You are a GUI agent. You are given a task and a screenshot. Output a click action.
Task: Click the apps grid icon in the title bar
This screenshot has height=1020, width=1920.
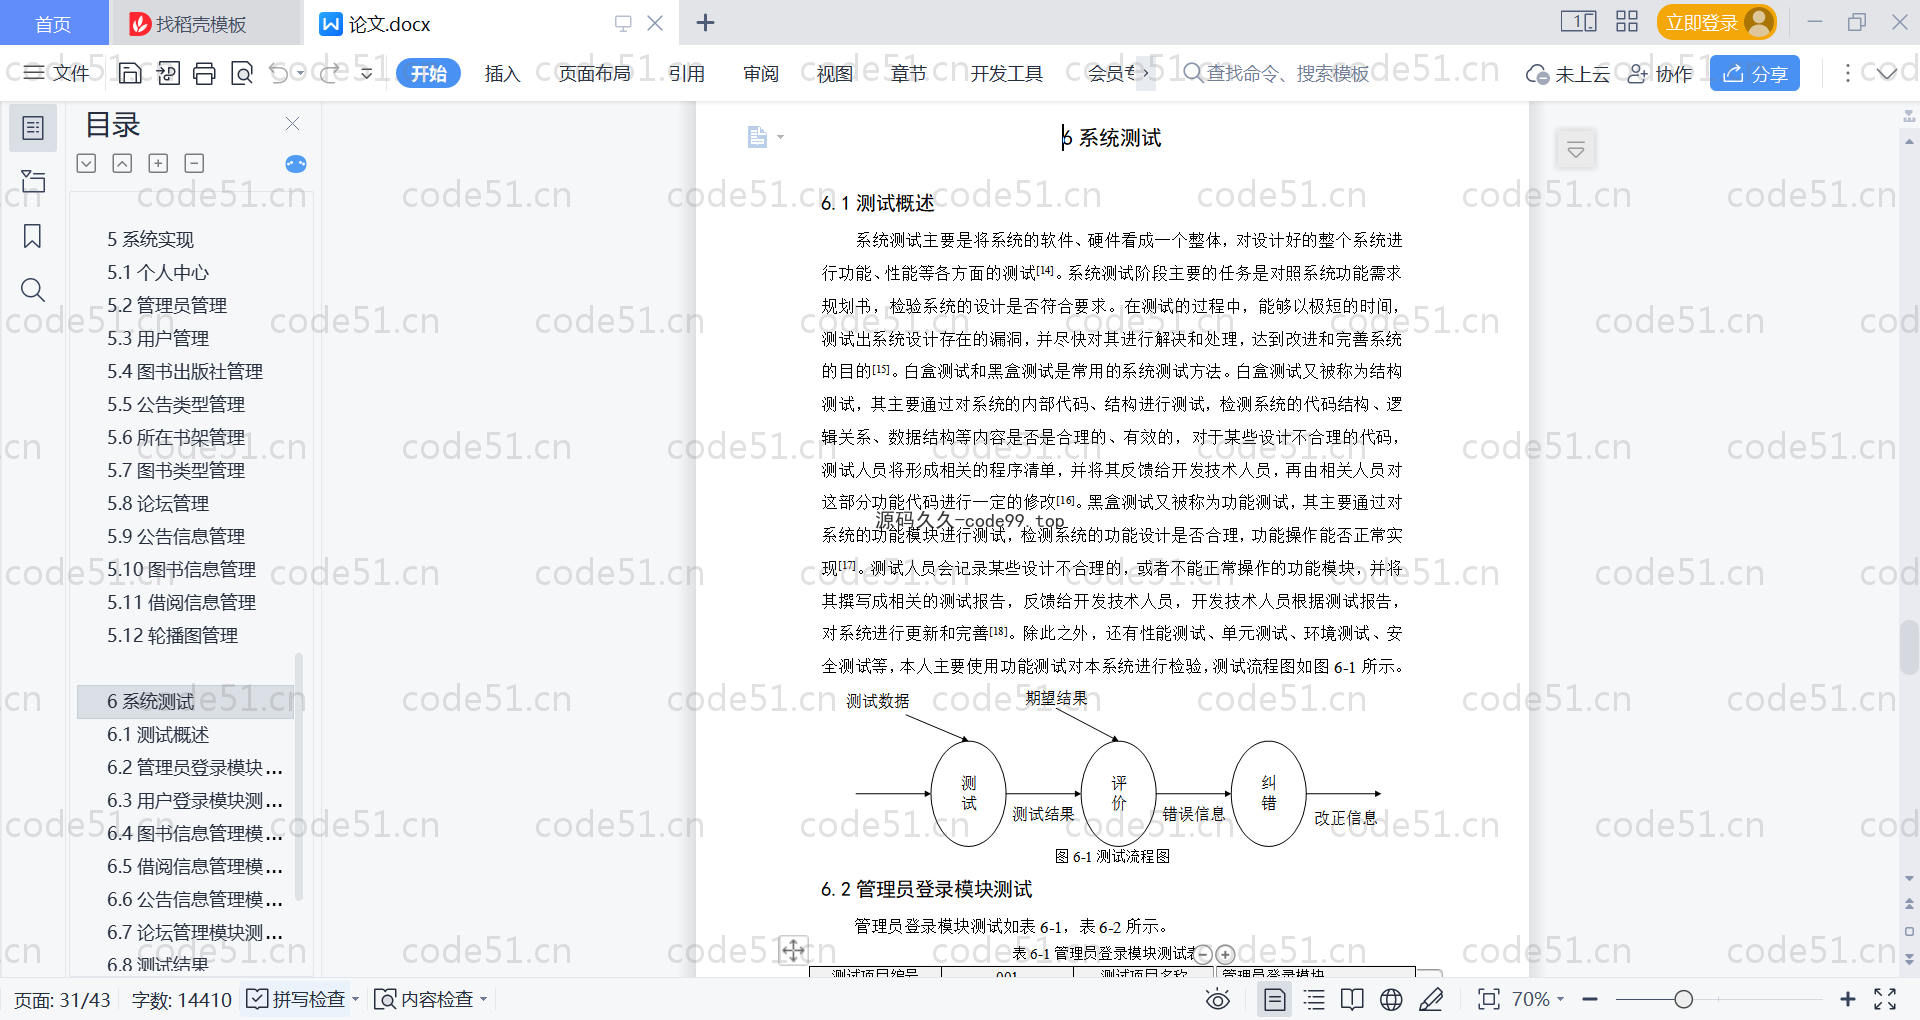tap(1627, 22)
